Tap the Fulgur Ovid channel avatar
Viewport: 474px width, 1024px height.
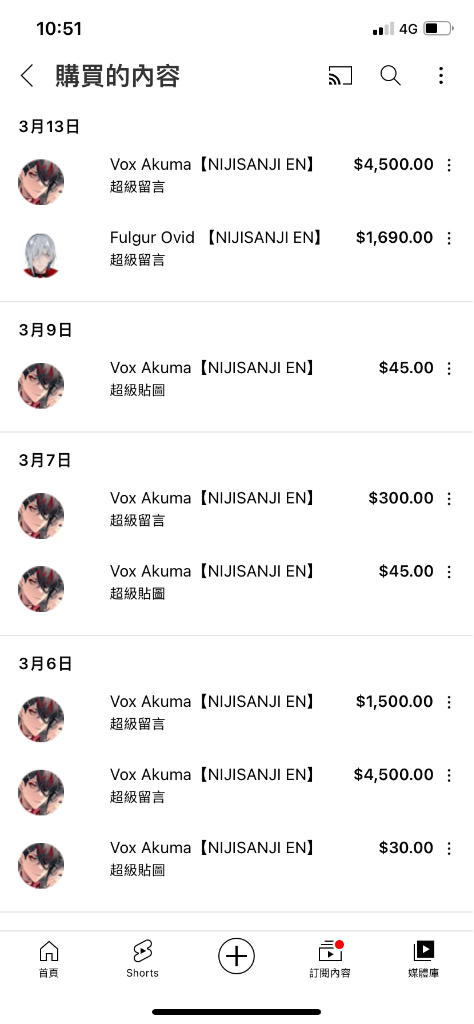(x=40, y=255)
